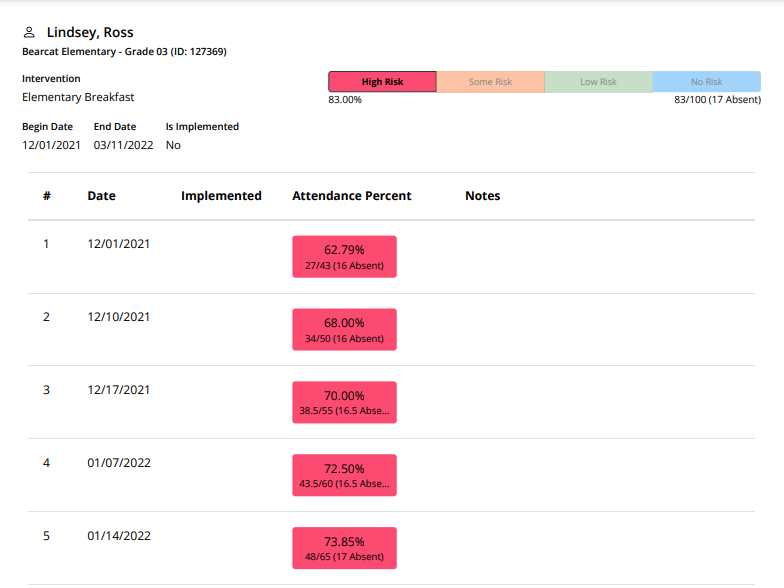The height and width of the screenshot is (588, 784).
Task: Click the # column header
Action: click(x=46, y=196)
